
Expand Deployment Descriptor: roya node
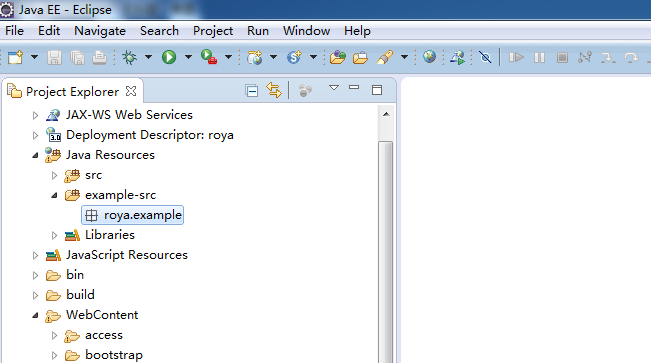(x=35, y=135)
